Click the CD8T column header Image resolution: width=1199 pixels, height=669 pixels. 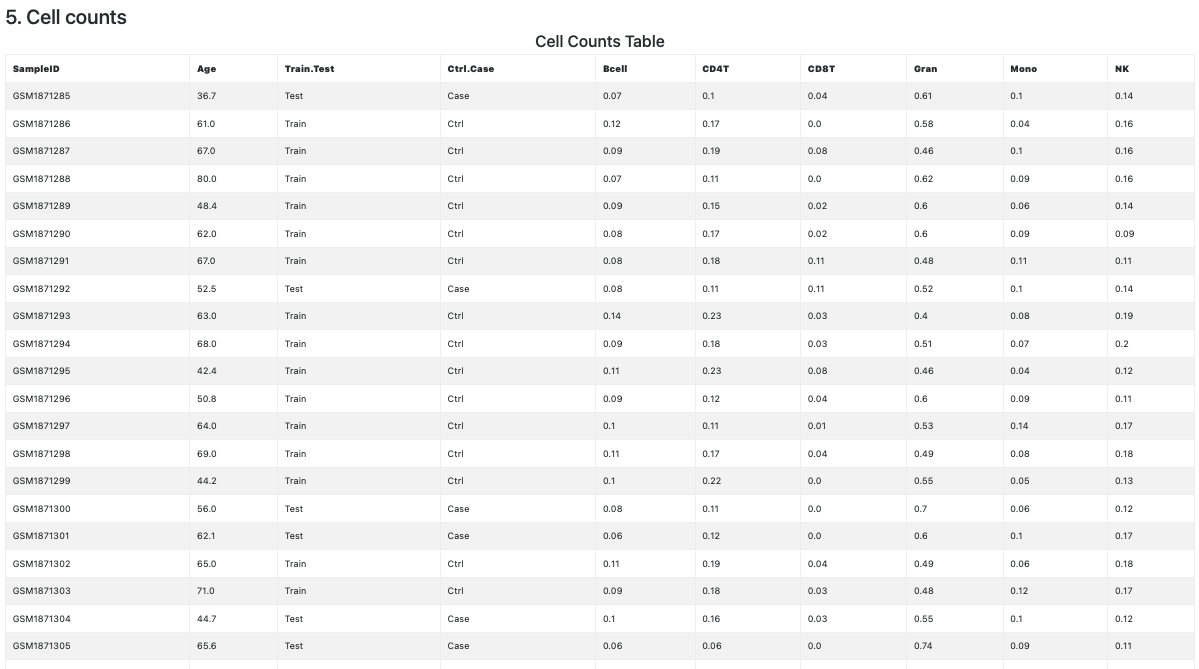pyautogui.click(x=821, y=69)
